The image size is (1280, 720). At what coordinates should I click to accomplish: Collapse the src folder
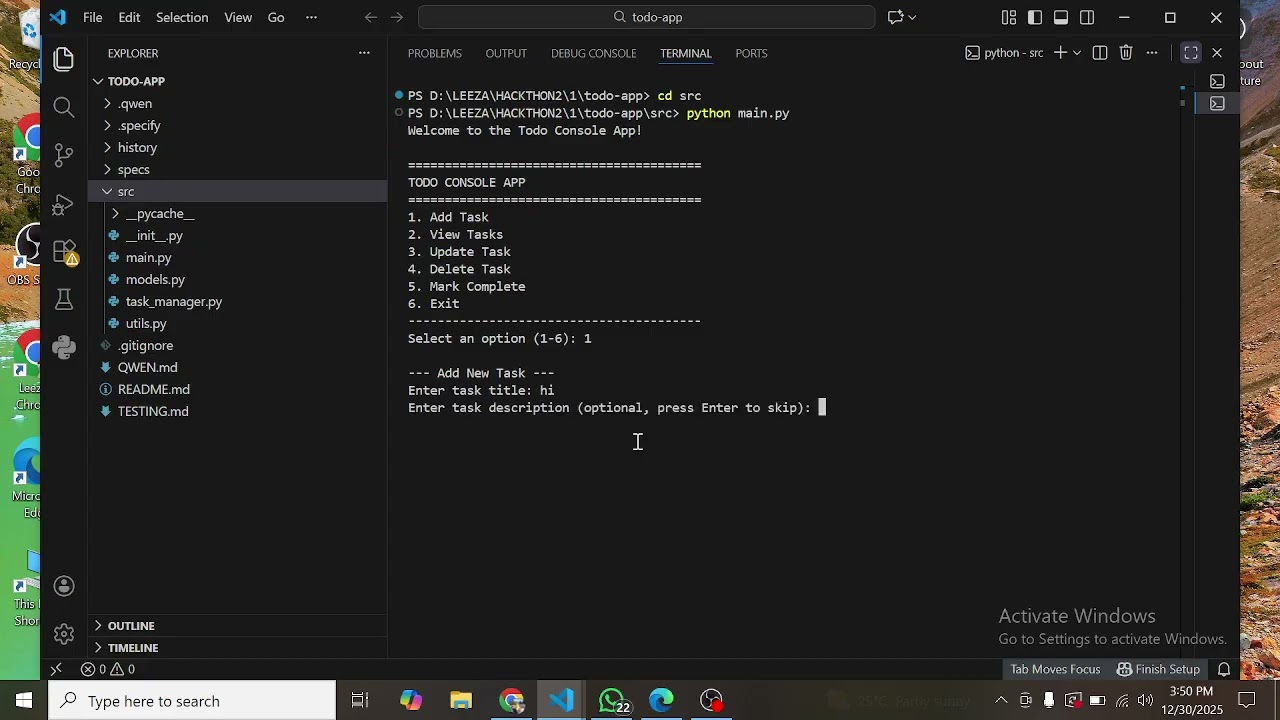[108, 191]
